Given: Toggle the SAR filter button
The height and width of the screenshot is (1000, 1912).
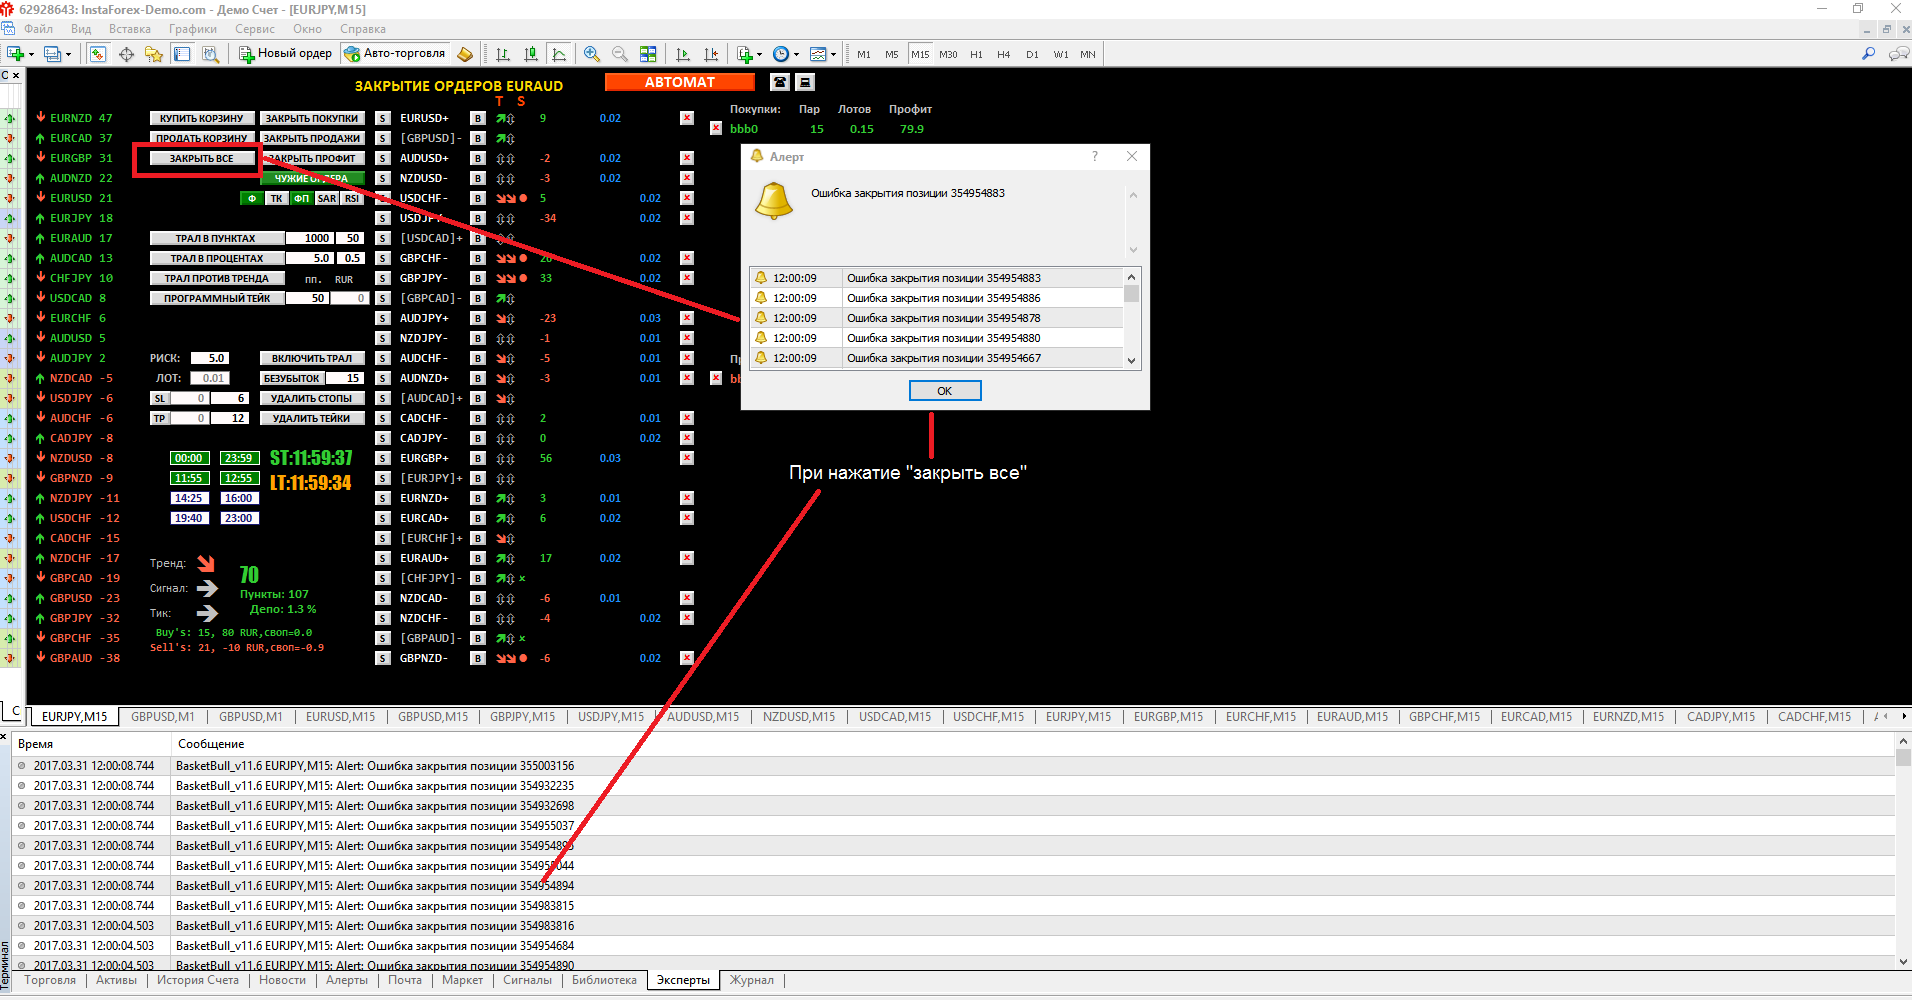Looking at the screenshot, I should (327, 198).
